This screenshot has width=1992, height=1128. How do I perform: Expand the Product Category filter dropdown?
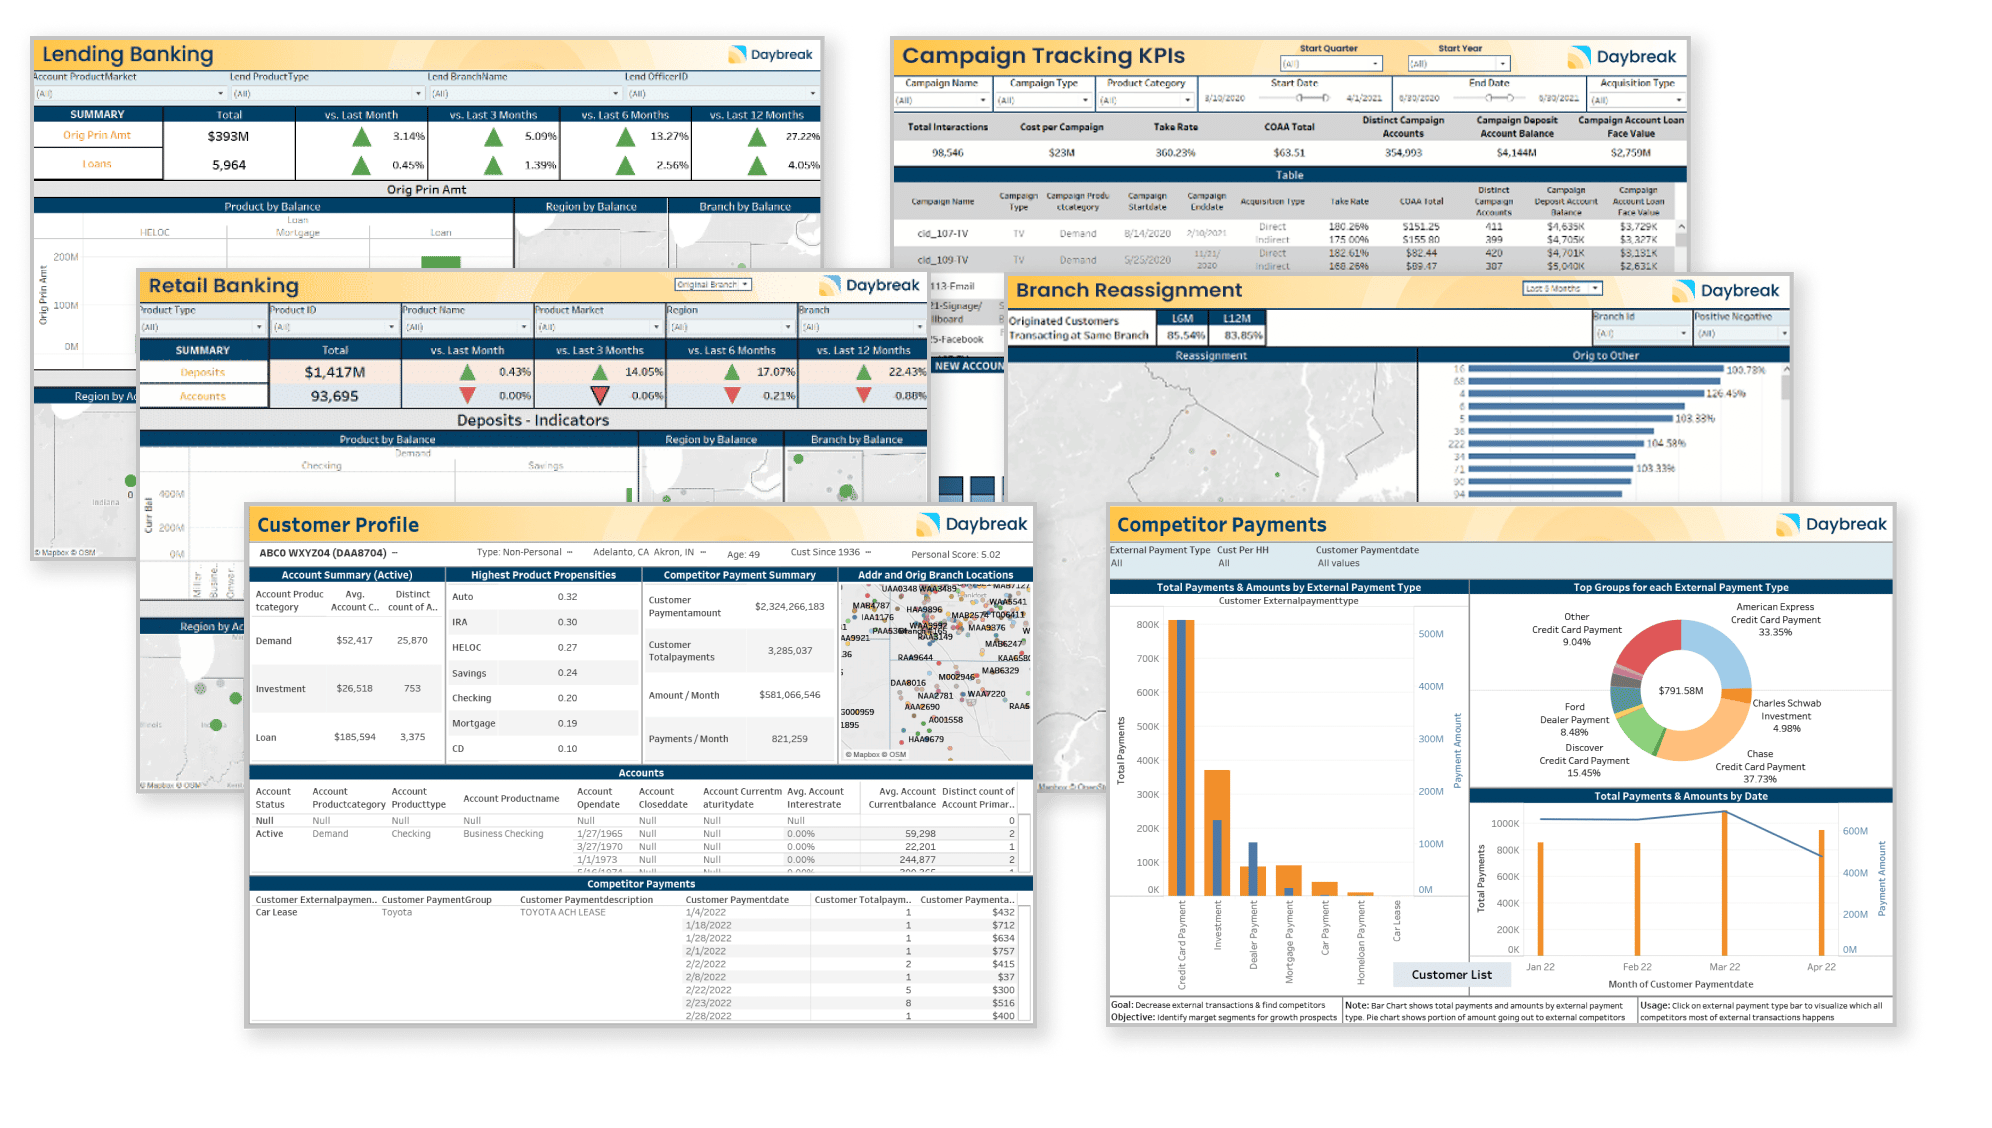pos(1146,100)
